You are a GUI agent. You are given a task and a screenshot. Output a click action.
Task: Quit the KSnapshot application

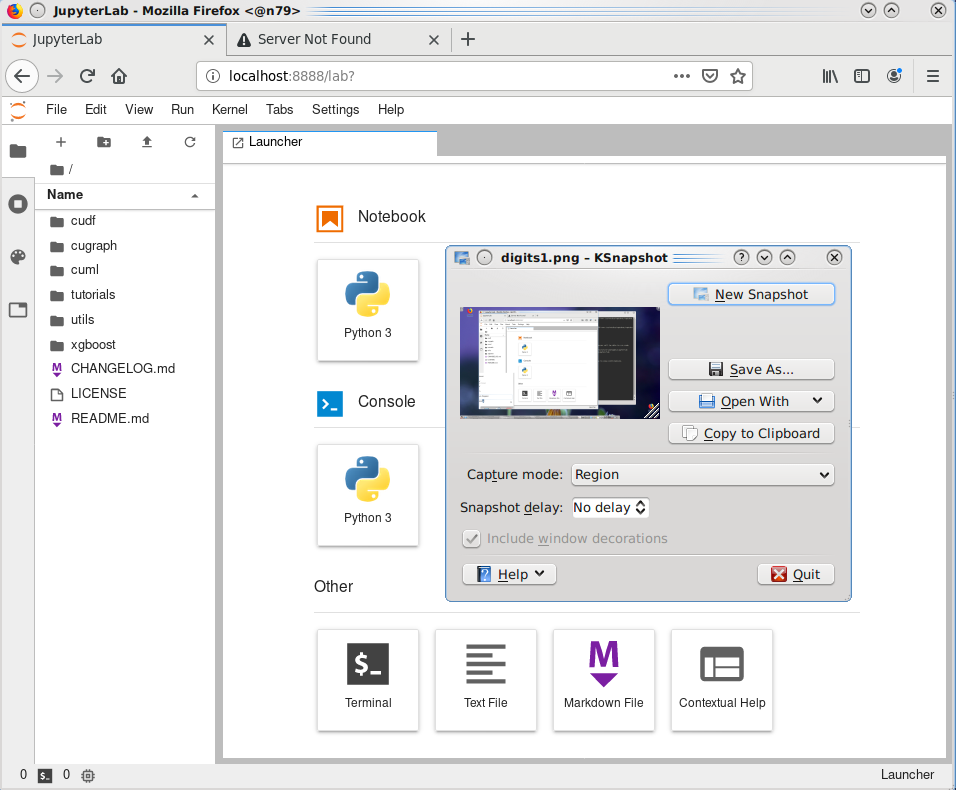coord(796,574)
